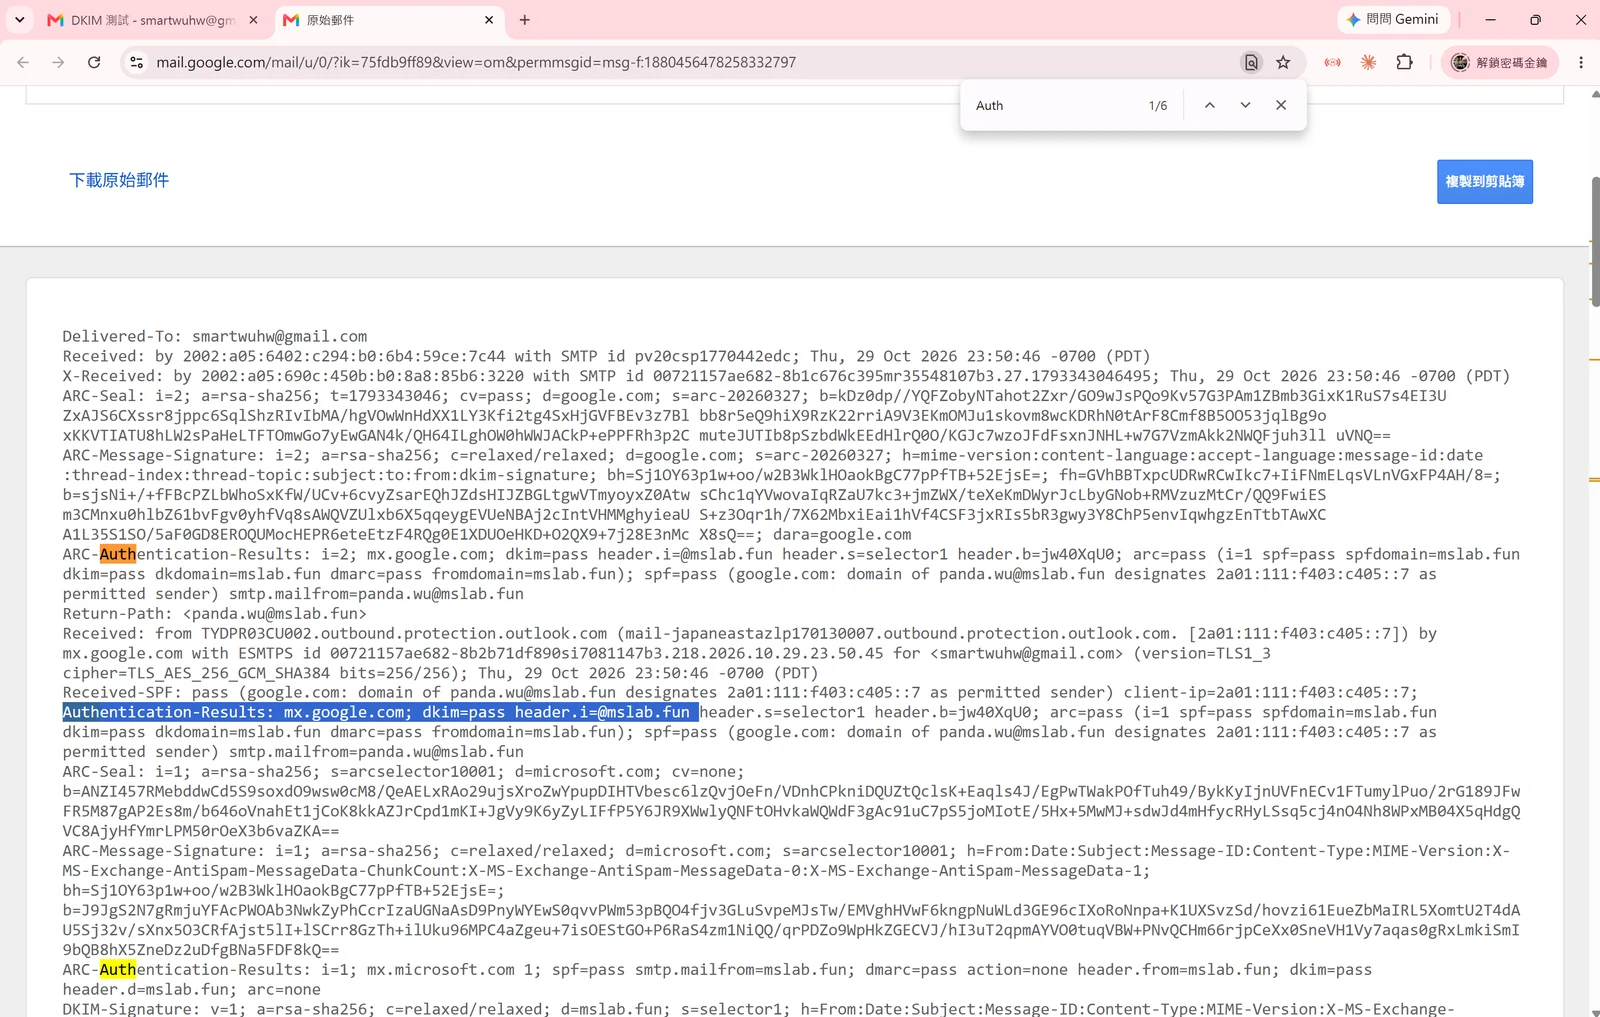This screenshot has height=1017, width=1600.
Task: Click the DKIM-Signature: v=1 line
Action: point(758,1008)
